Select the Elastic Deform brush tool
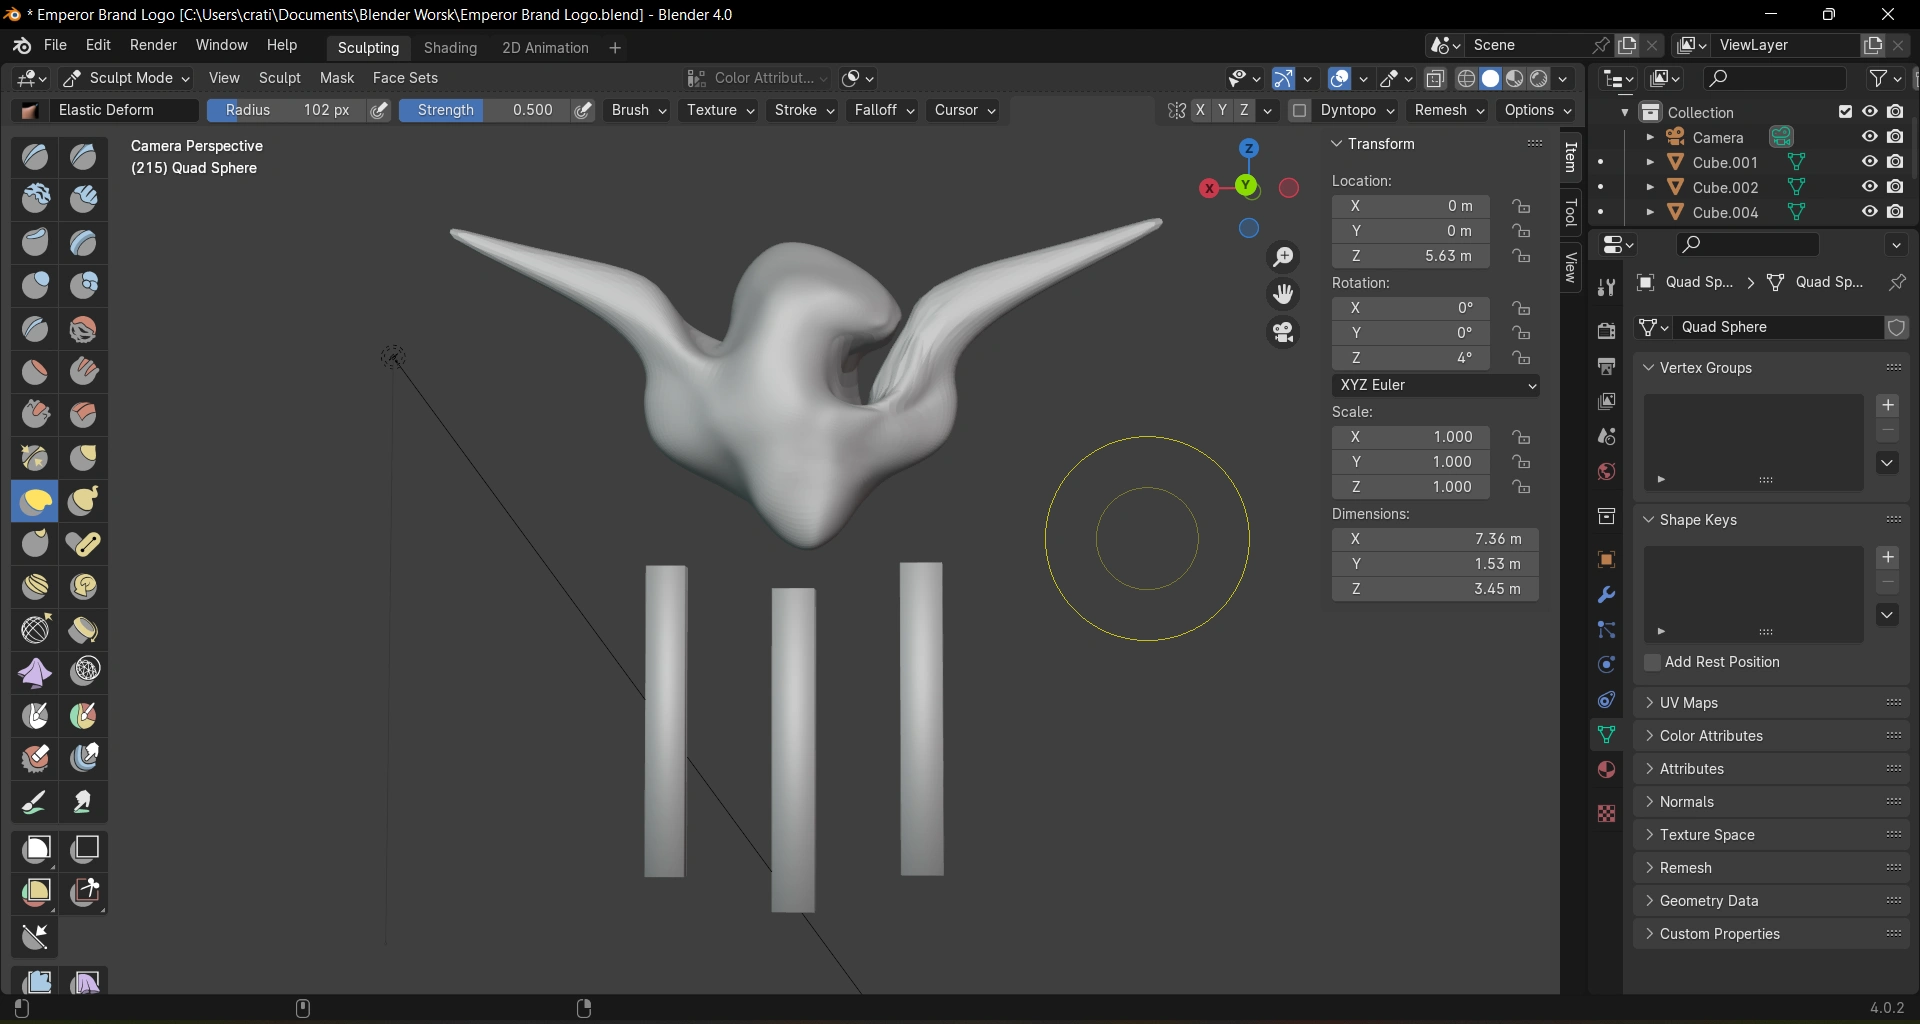Screen dimensions: 1920x1024 click(36, 501)
